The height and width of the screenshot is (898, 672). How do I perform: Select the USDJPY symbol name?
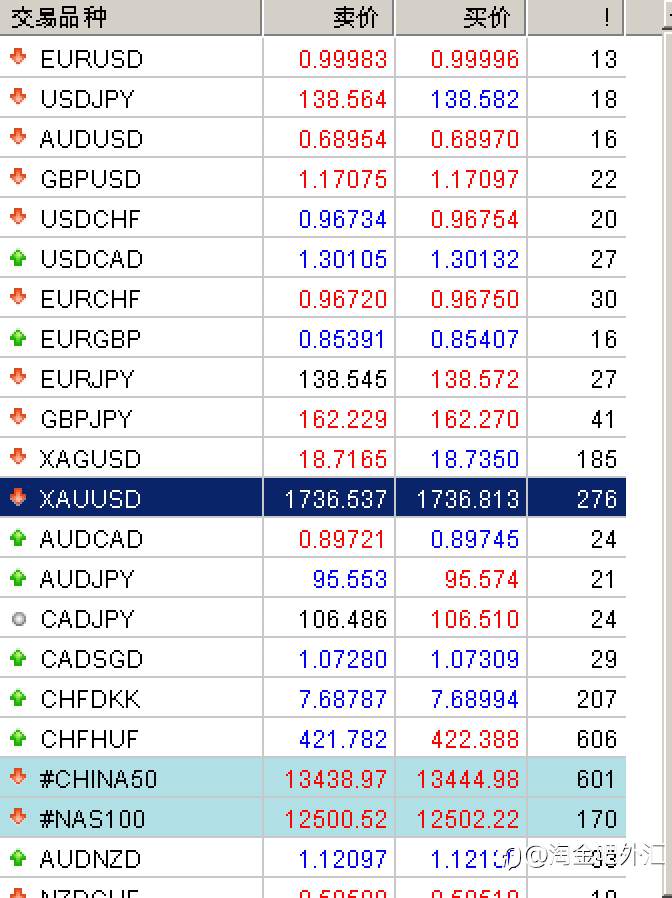[x=87, y=99]
